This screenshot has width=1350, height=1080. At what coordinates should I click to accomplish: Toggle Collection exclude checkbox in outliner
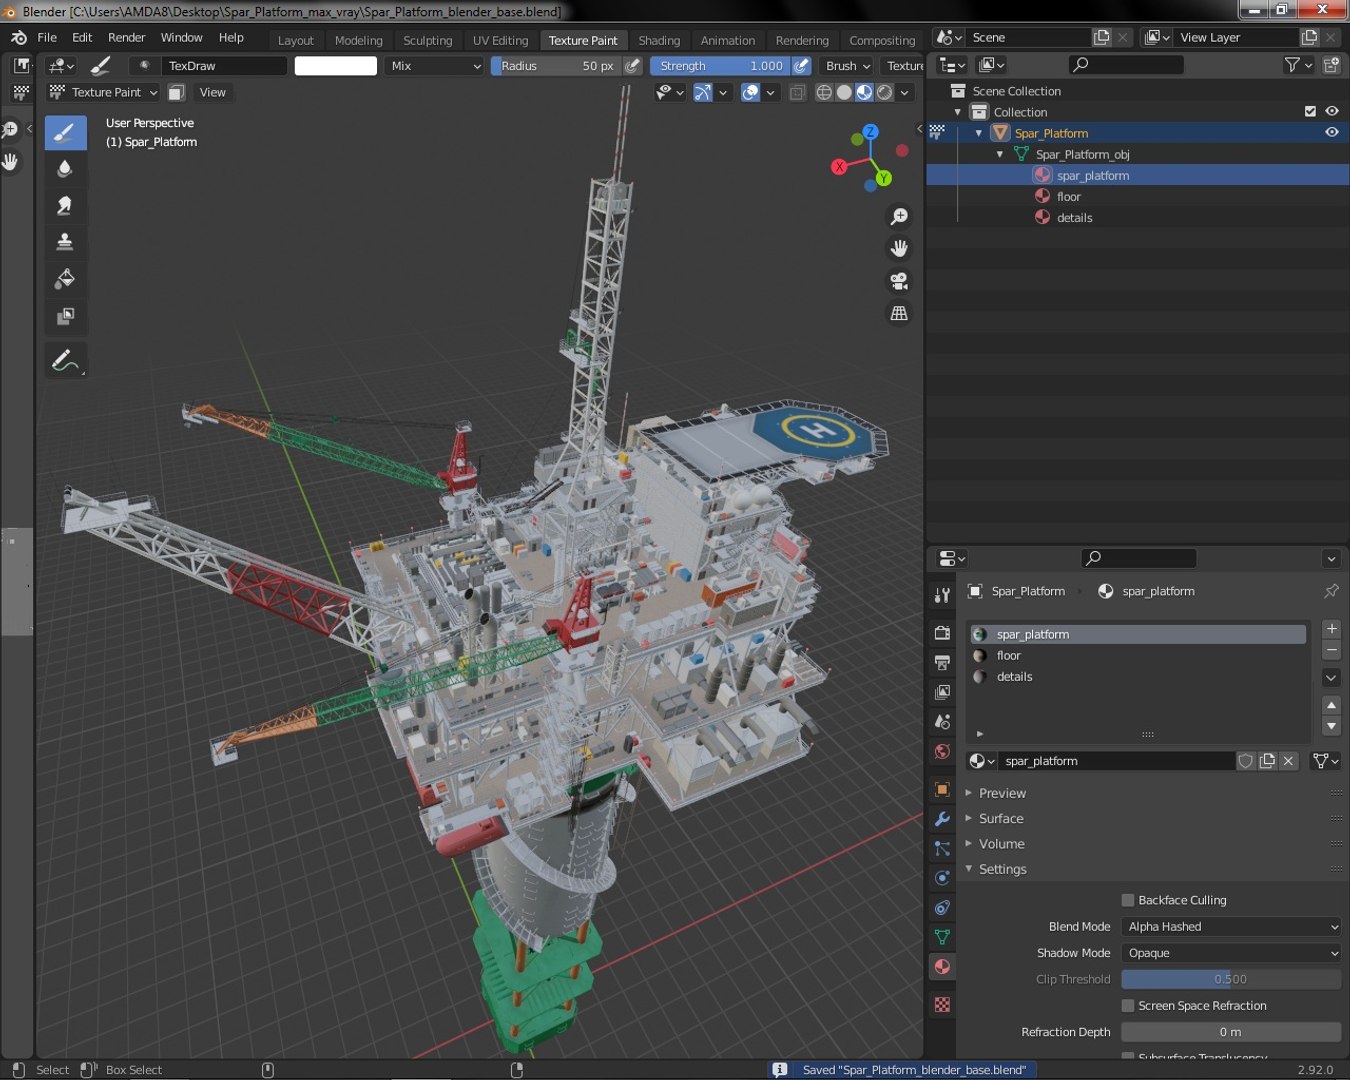click(x=1310, y=111)
